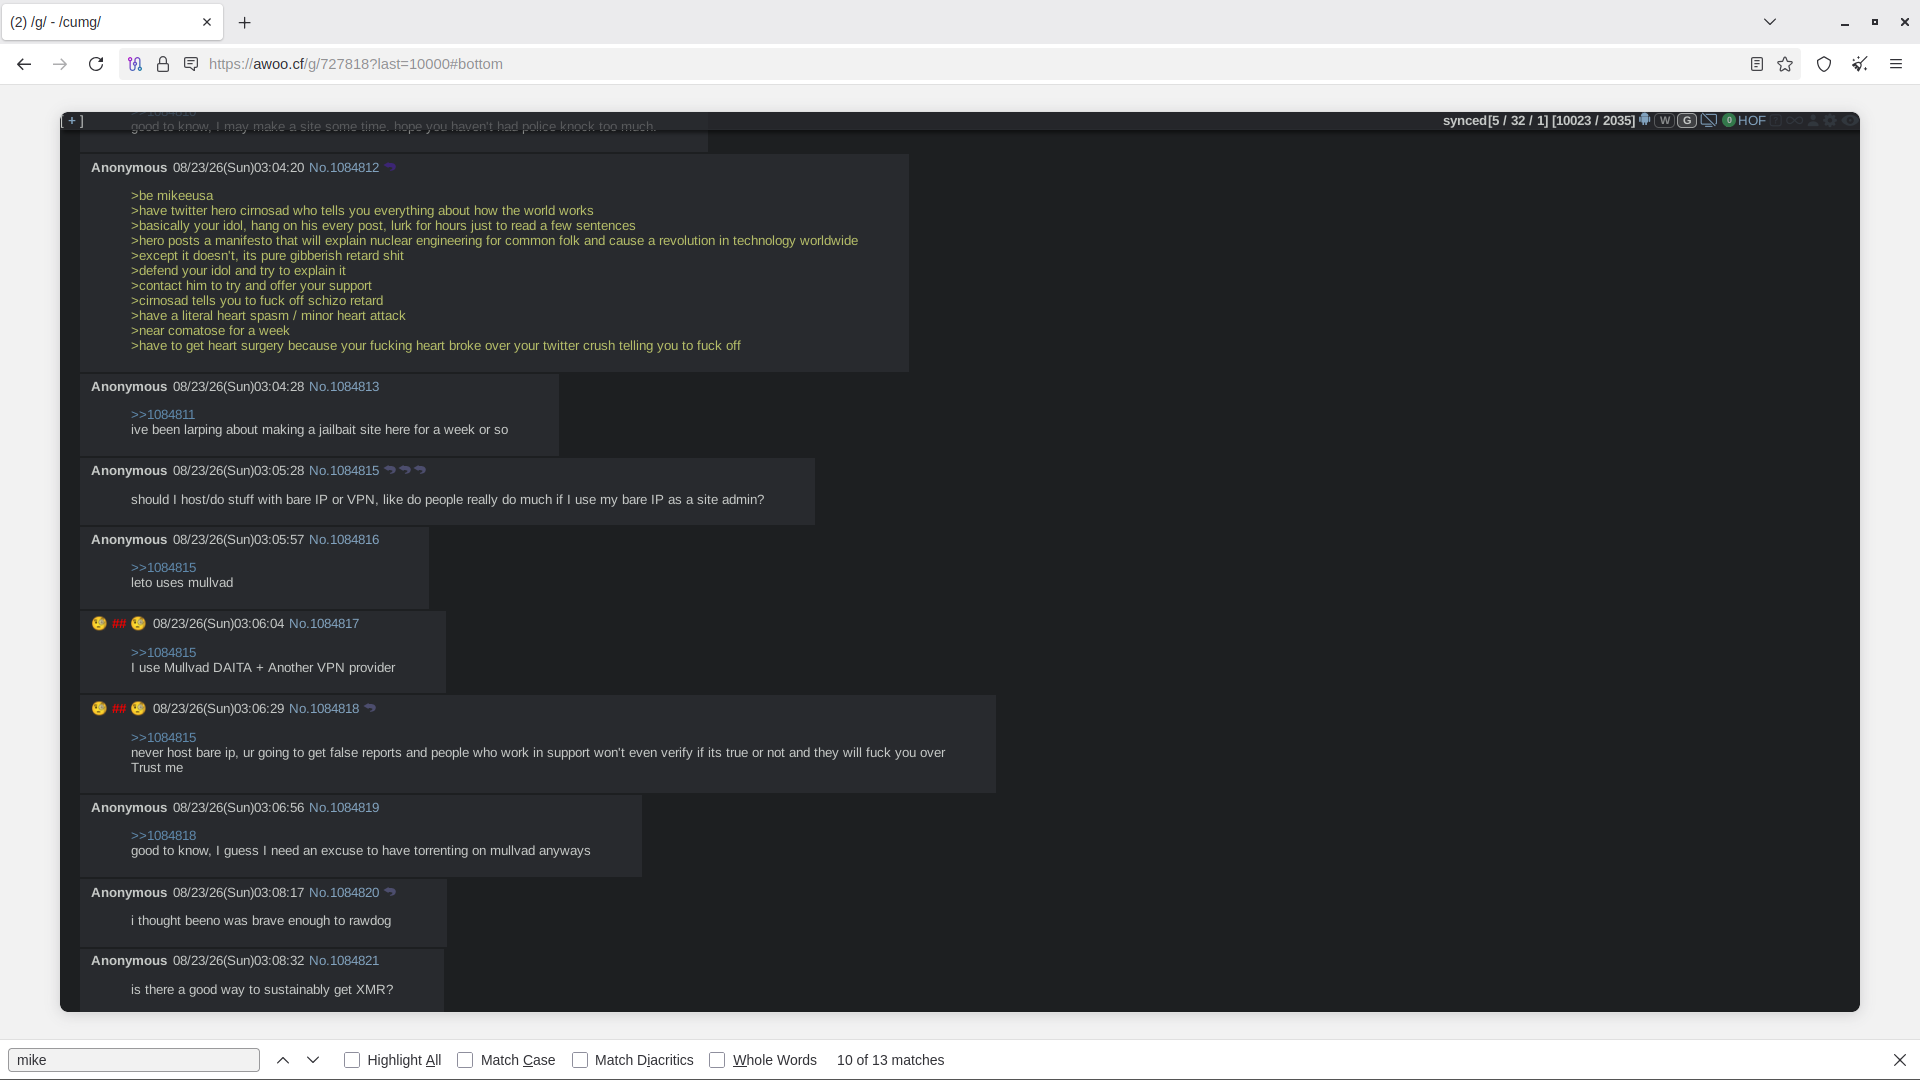Close the find bar
The image size is (1920, 1080).
click(1900, 1060)
